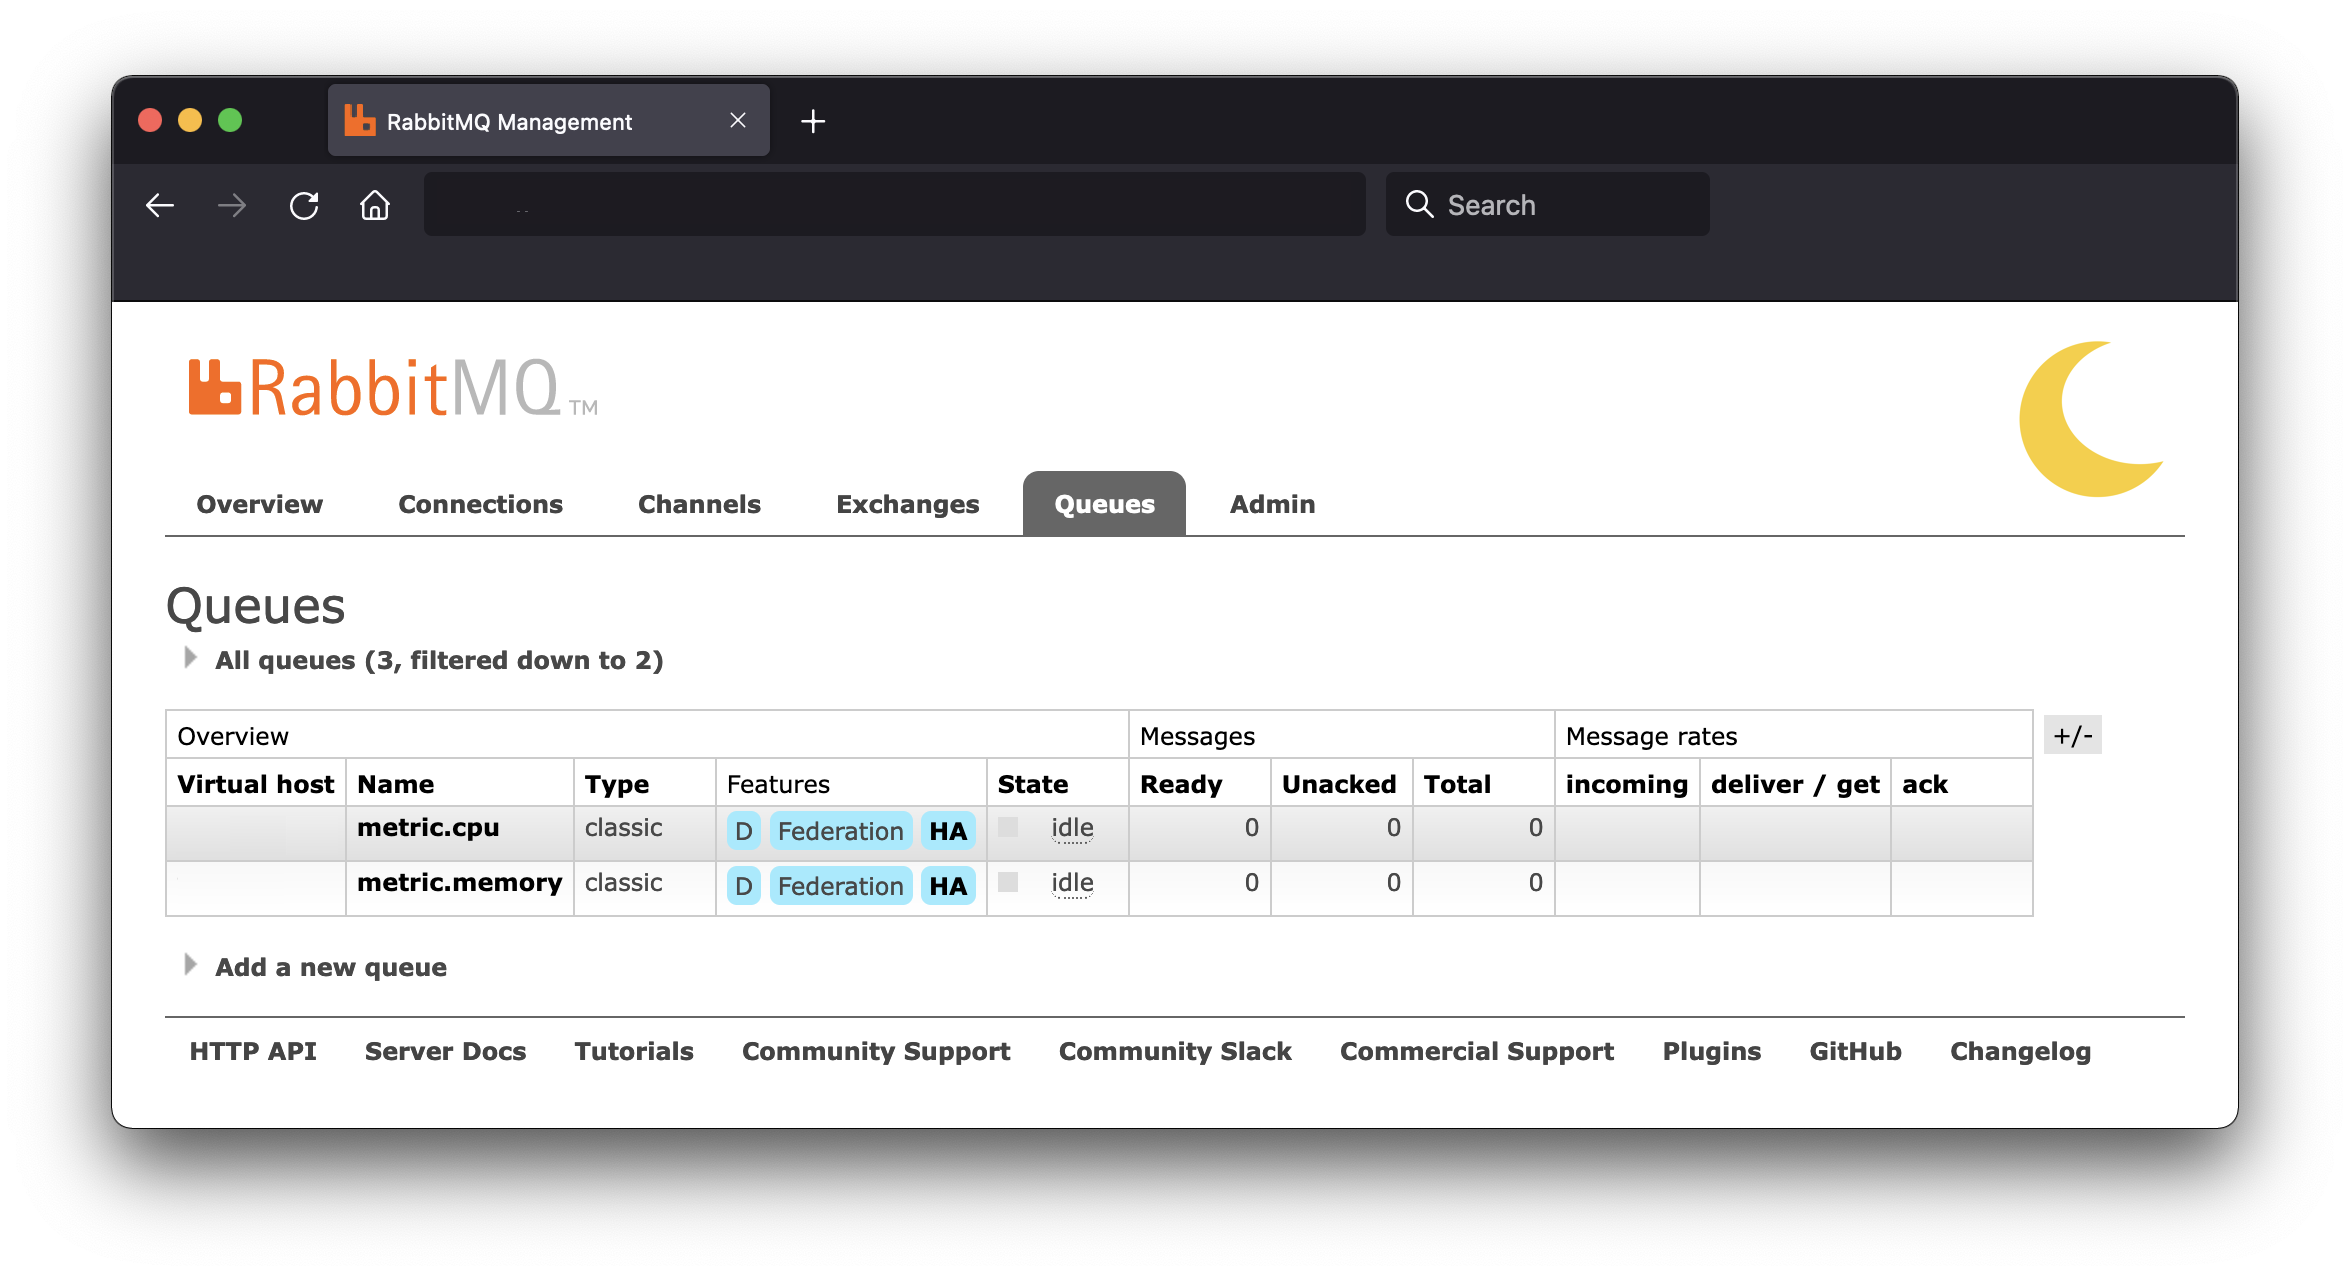Sort by the Total column header
Screen dimensions: 2350x1276
[1457, 784]
